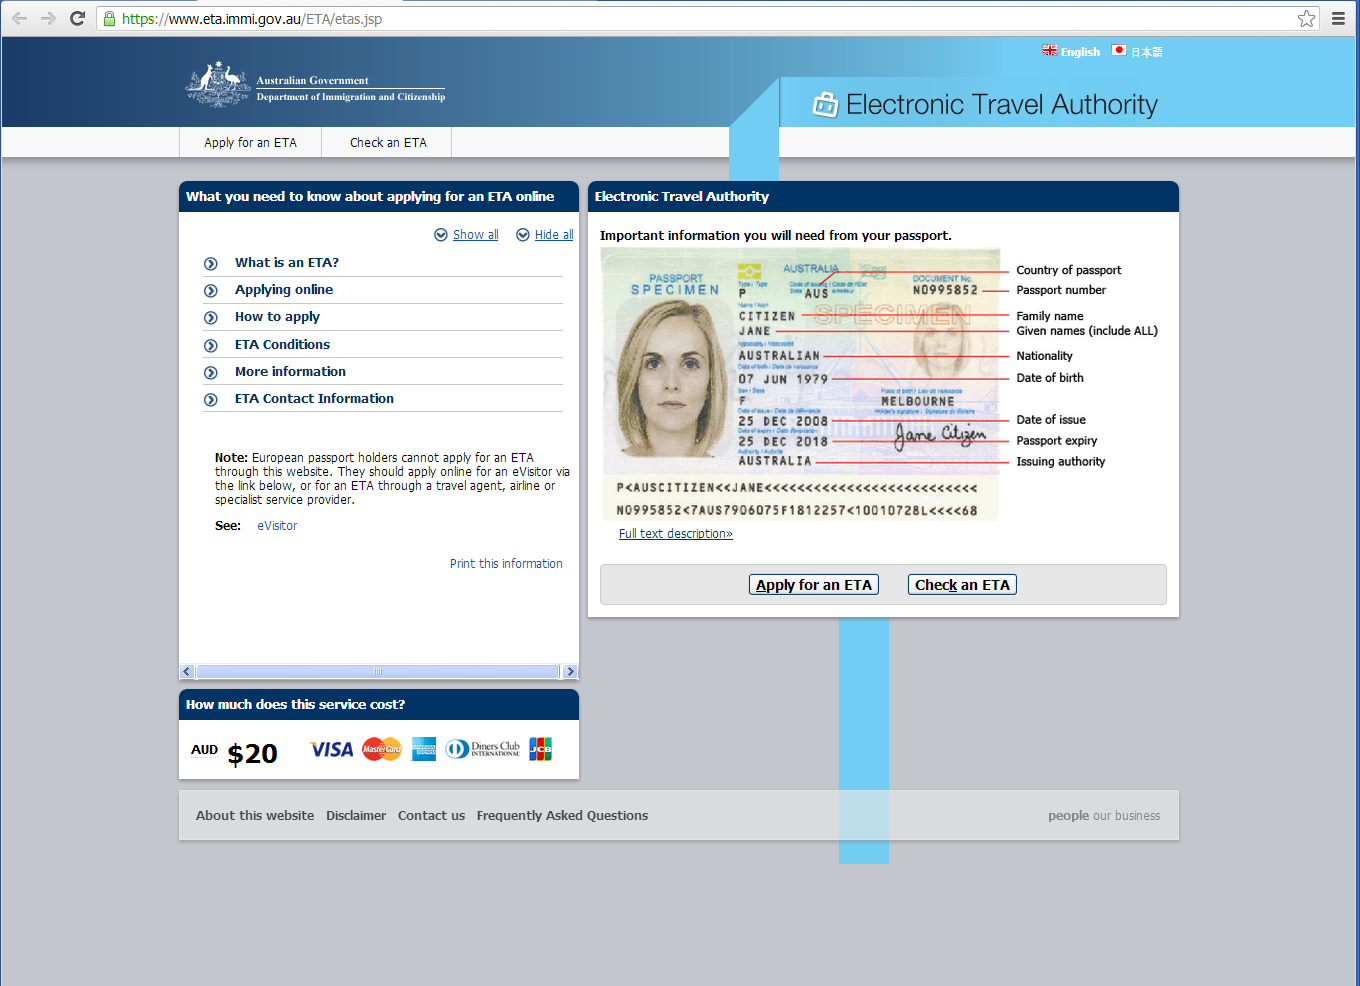
Task: Click the Japanese flag icon
Action: click(x=1119, y=50)
